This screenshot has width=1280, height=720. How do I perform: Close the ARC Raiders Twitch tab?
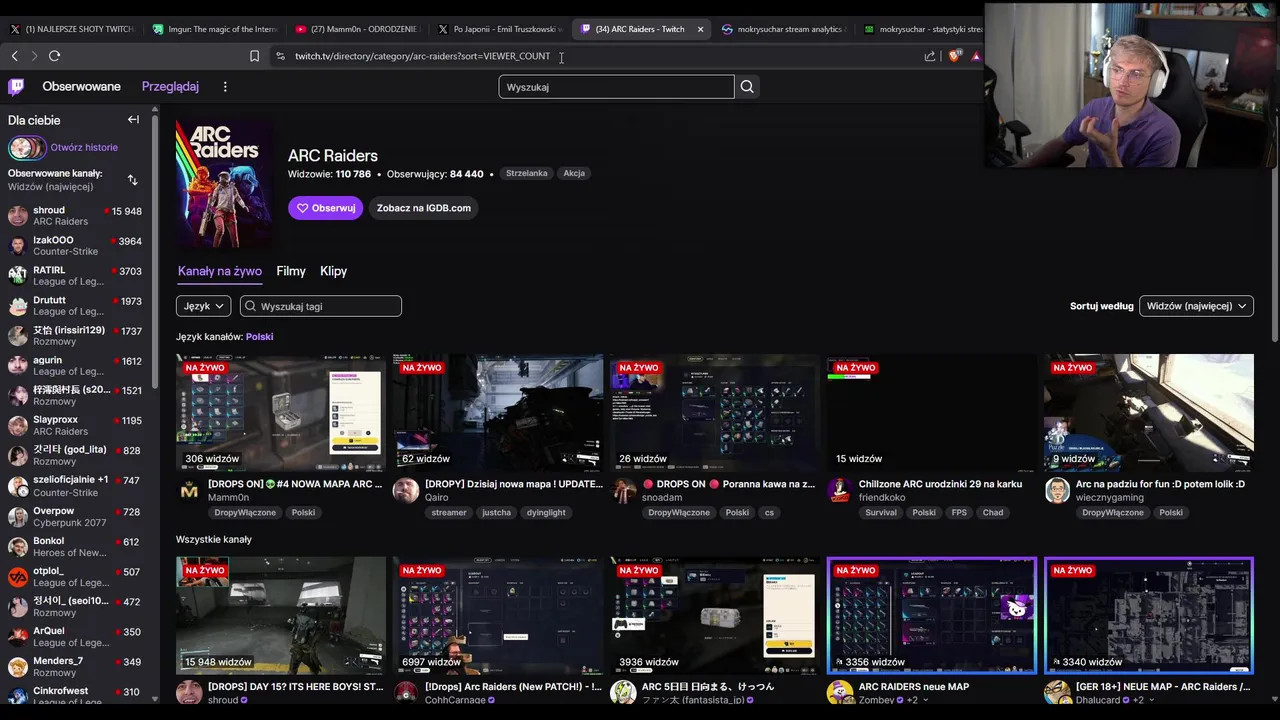click(700, 29)
